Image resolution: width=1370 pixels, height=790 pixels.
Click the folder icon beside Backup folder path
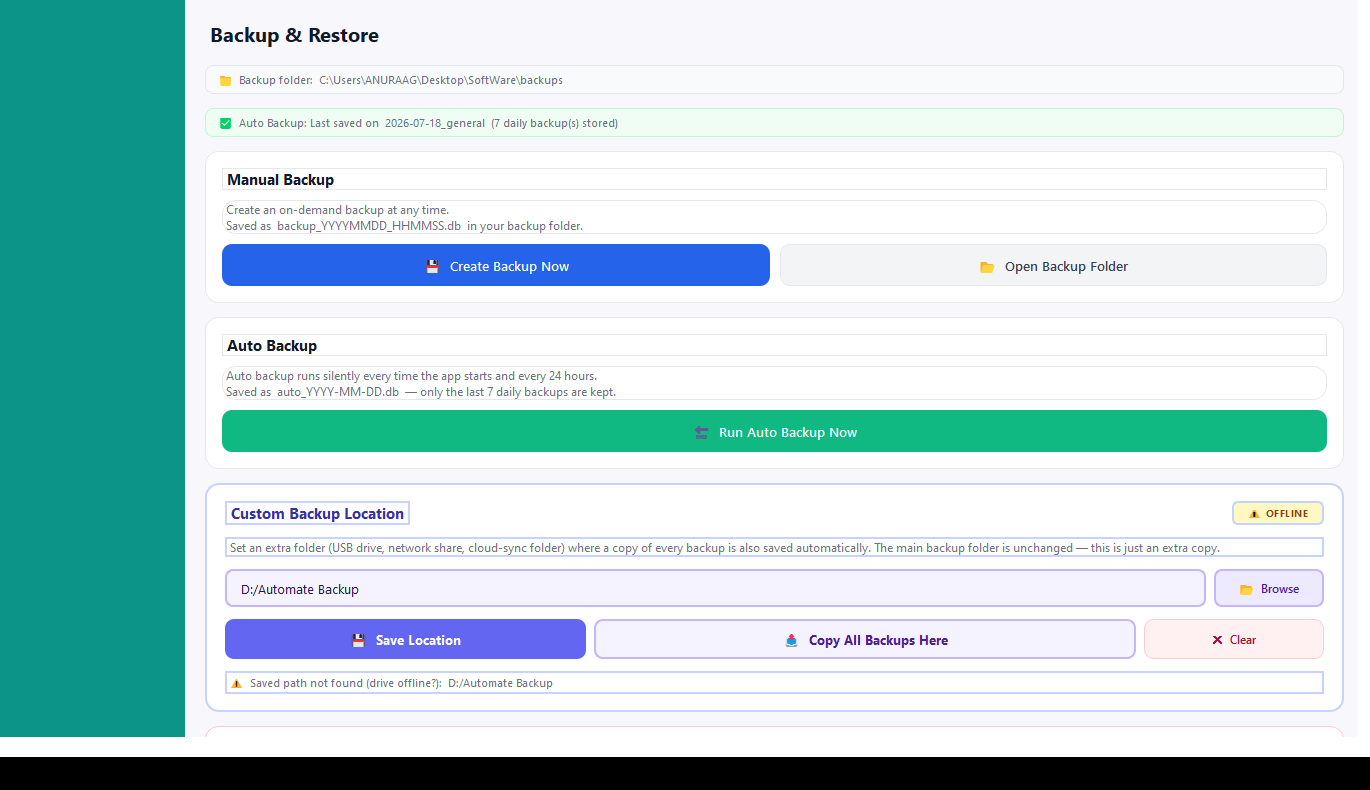(x=225, y=80)
